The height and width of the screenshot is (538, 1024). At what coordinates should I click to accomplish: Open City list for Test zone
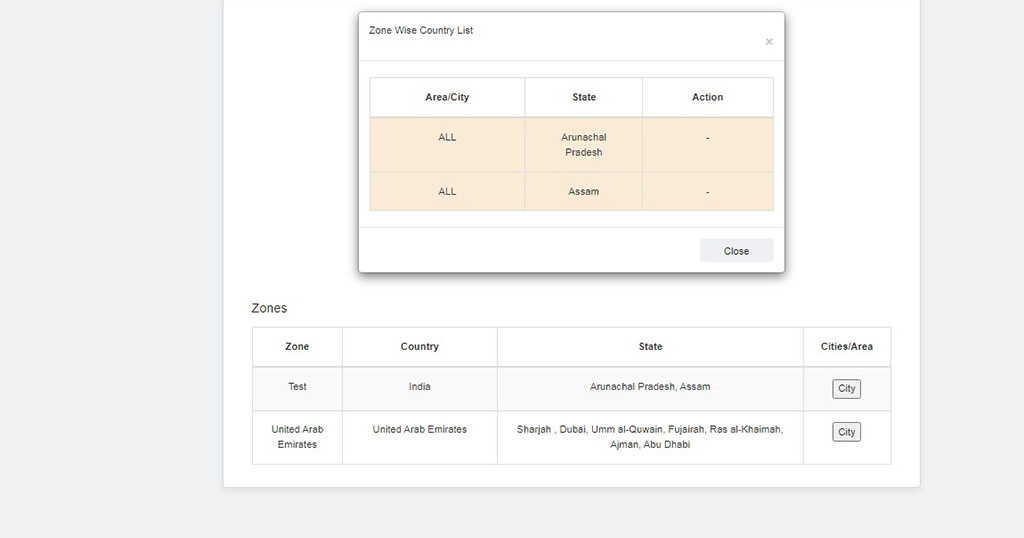click(846, 388)
